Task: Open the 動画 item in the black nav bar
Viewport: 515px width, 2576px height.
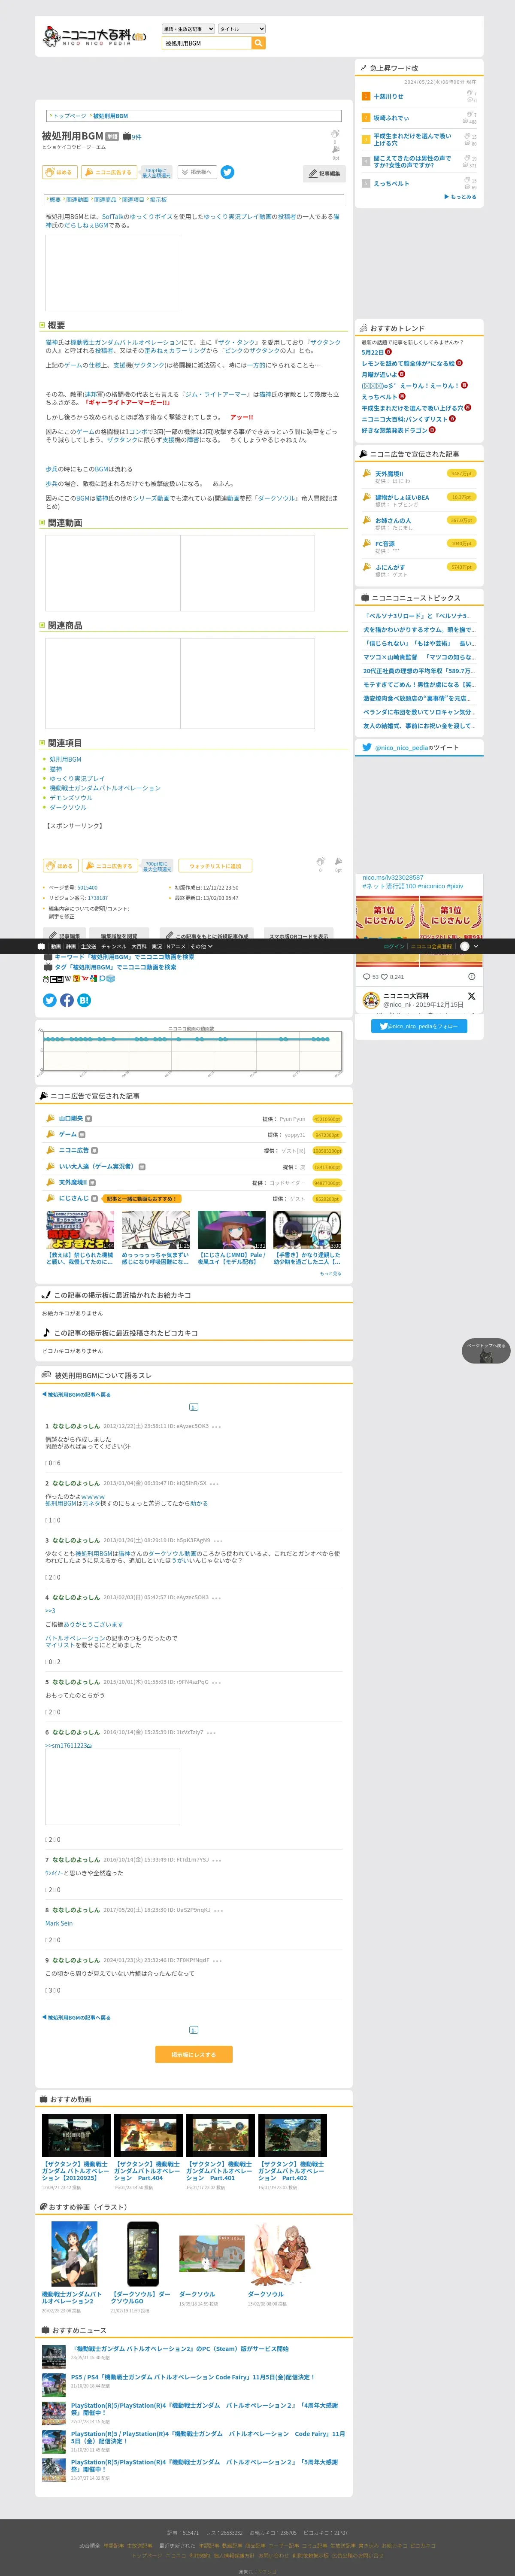Action: click(56, 946)
